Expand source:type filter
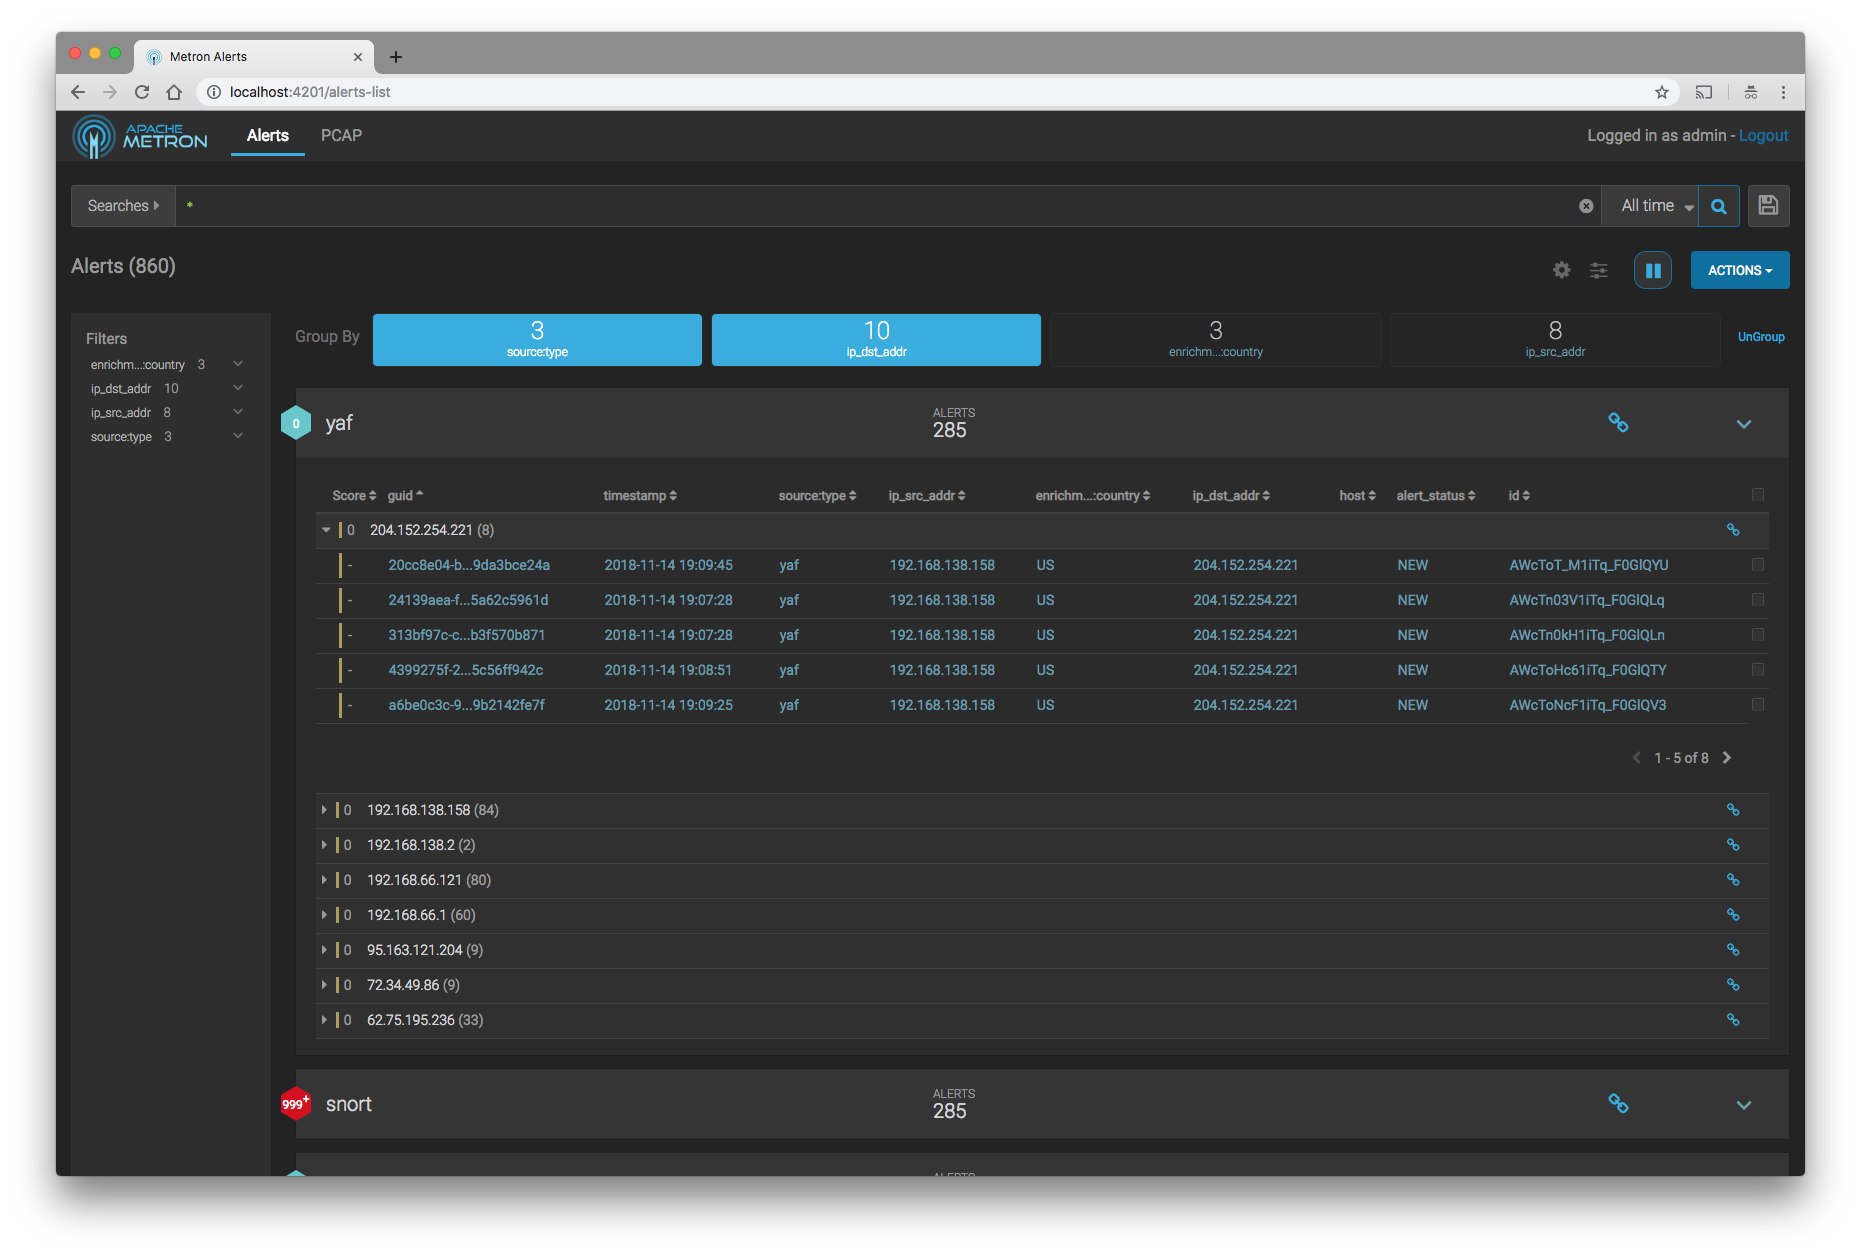 [x=238, y=436]
